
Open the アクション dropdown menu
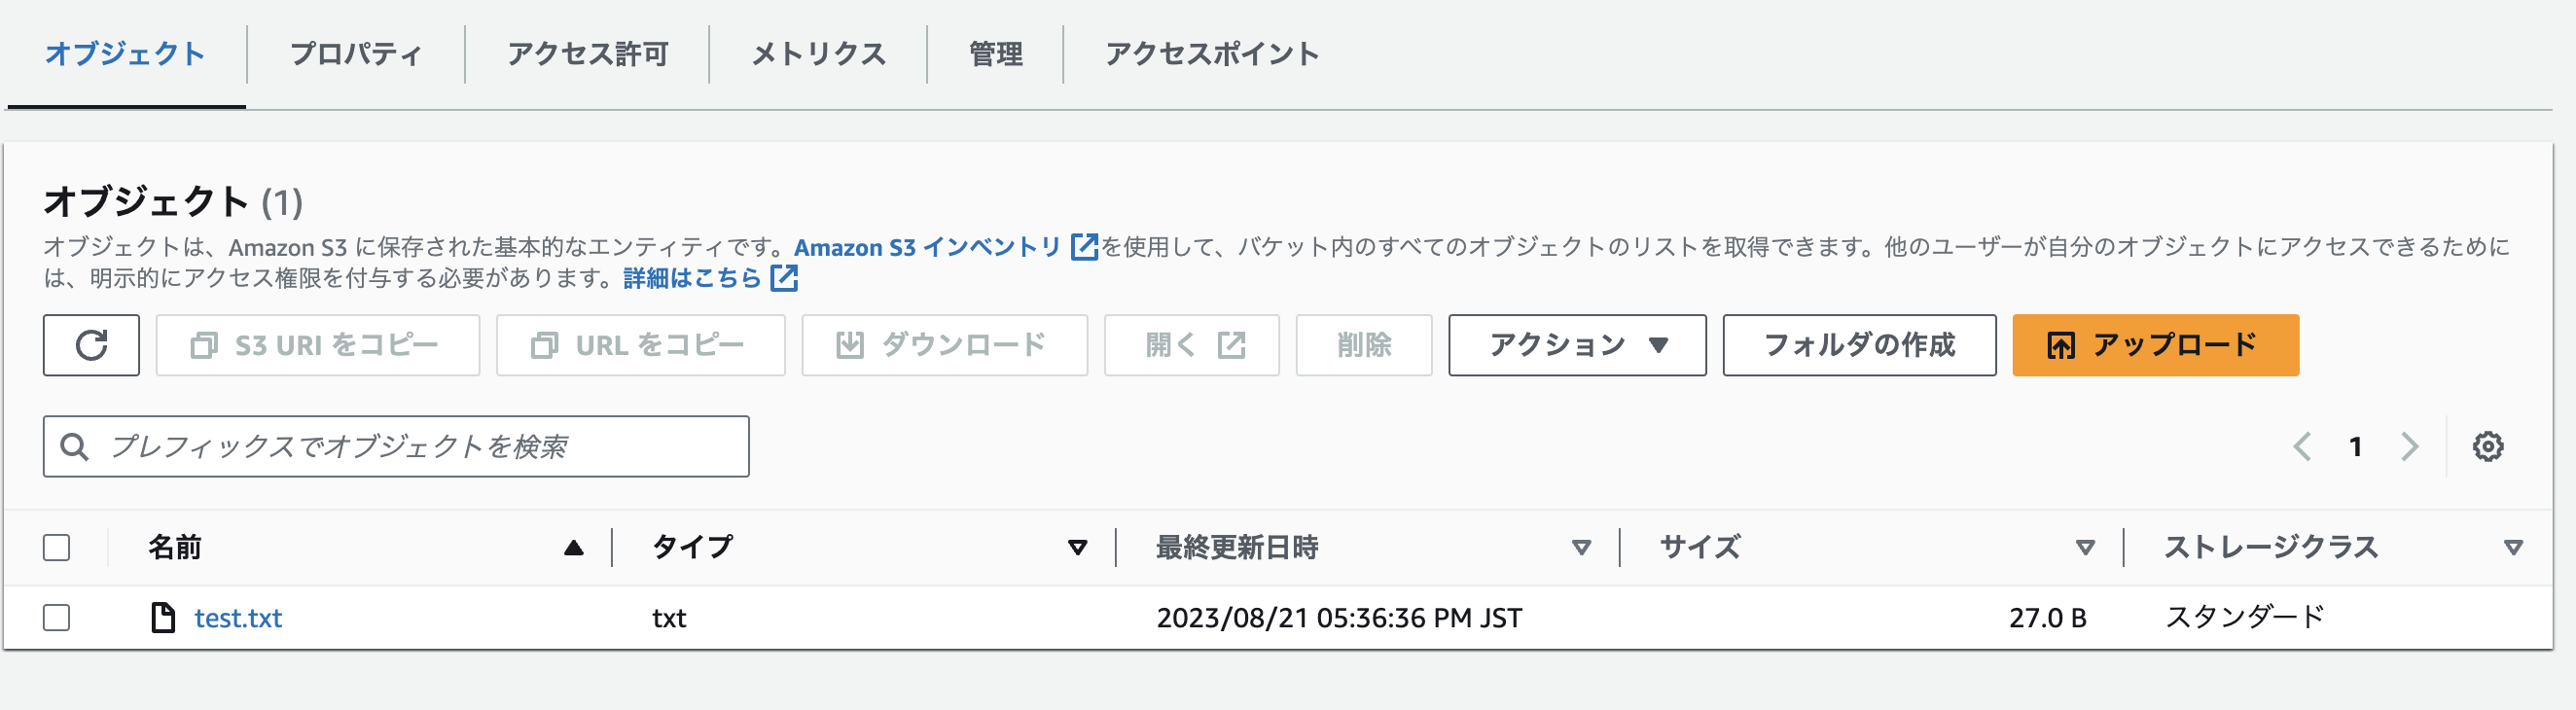coord(1577,345)
